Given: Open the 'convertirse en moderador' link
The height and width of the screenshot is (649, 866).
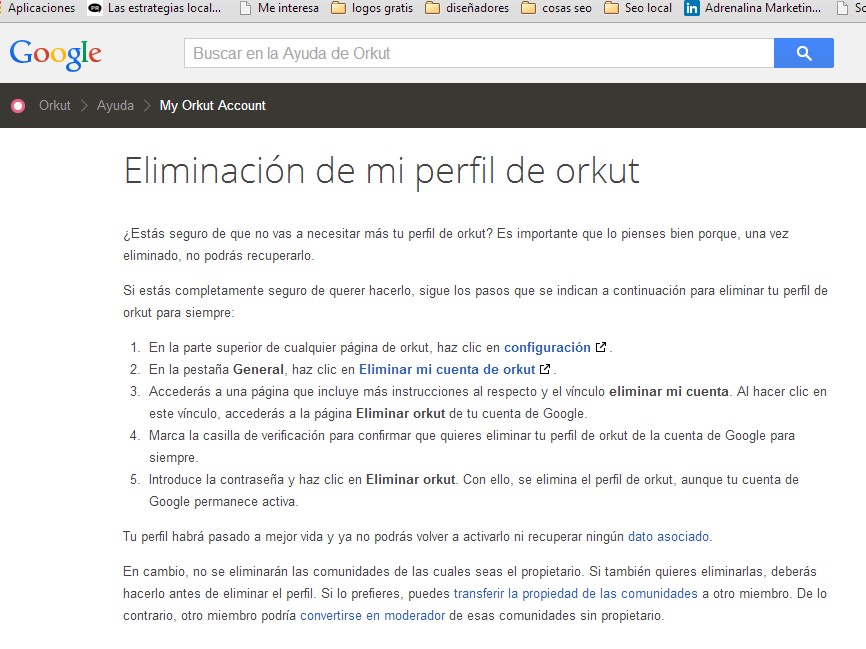Looking at the screenshot, I should pyautogui.click(x=372, y=615).
